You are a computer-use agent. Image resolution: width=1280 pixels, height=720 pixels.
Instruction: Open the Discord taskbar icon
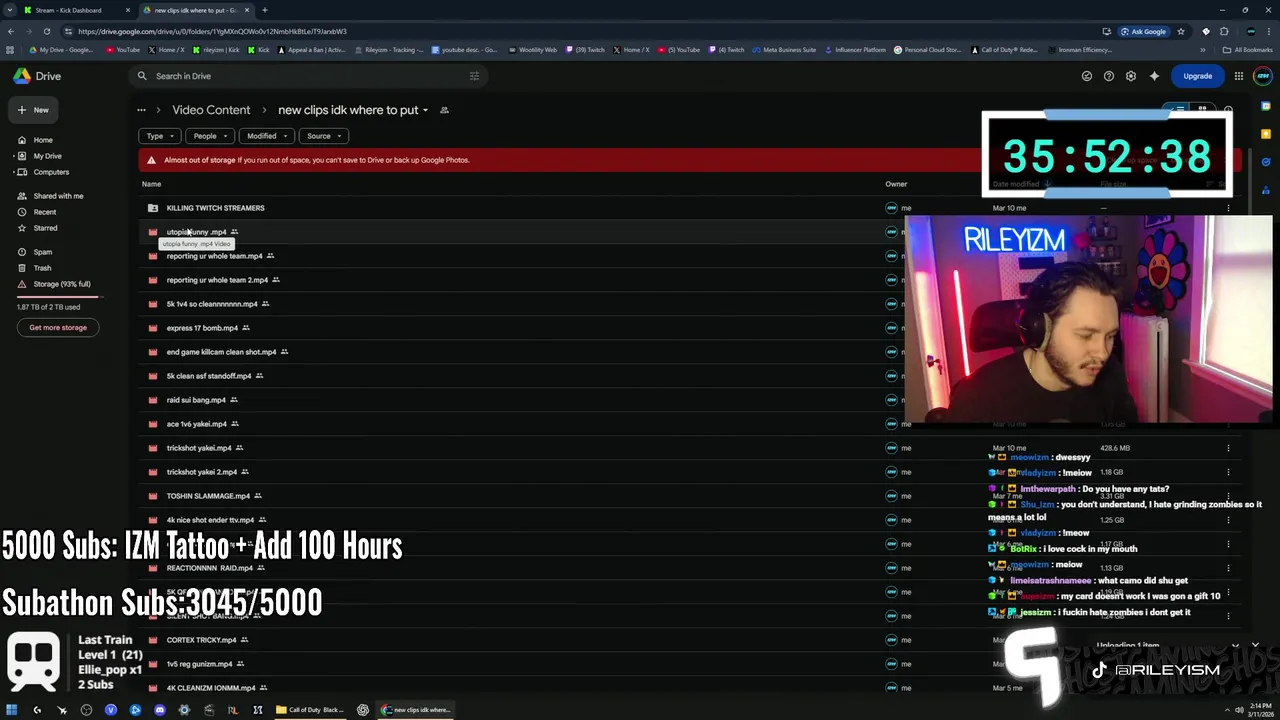coord(159,710)
